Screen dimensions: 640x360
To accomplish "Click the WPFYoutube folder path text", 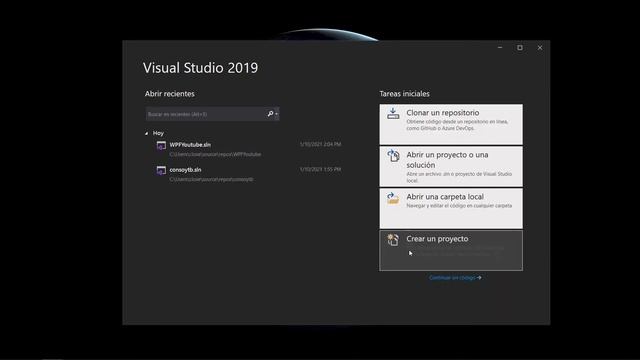I will coord(215,154).
